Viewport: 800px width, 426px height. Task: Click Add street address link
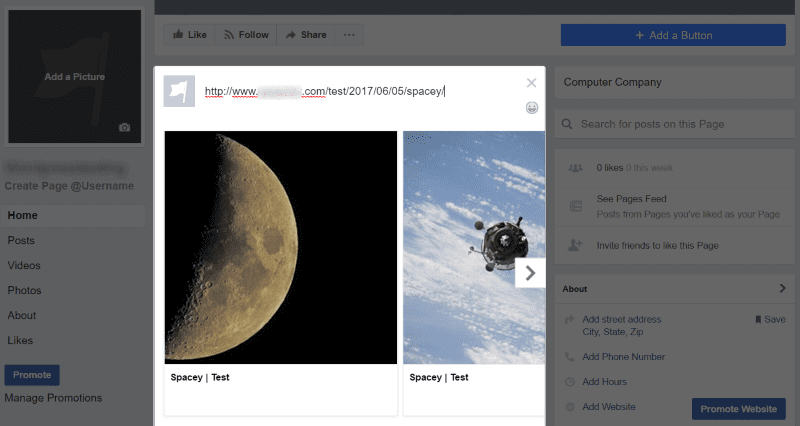pos(622,319)
